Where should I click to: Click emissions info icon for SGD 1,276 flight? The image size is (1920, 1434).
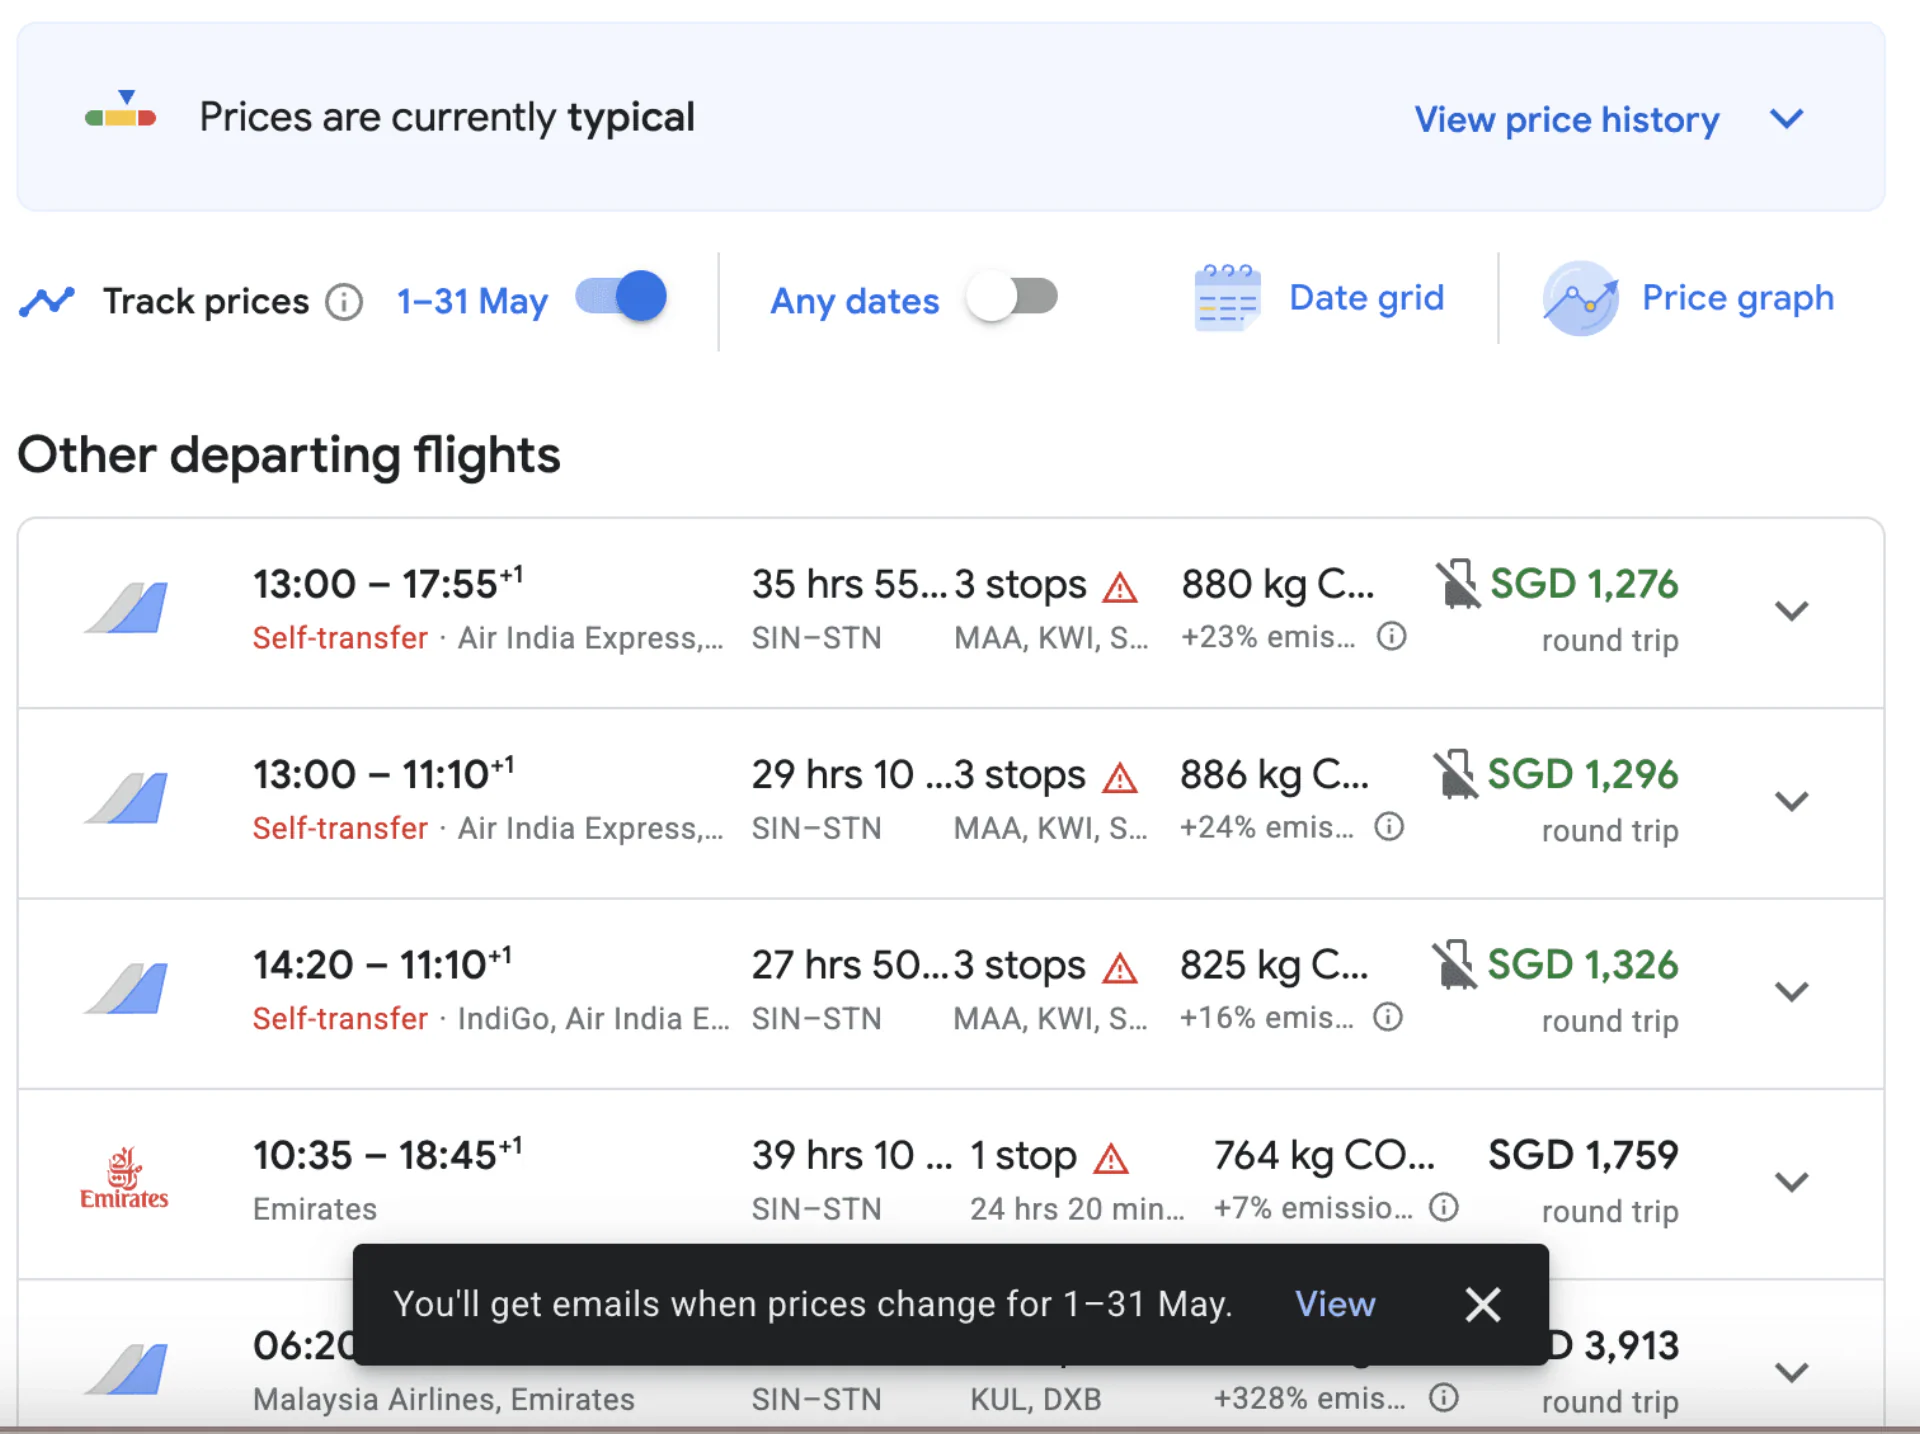click(1391, 636)
